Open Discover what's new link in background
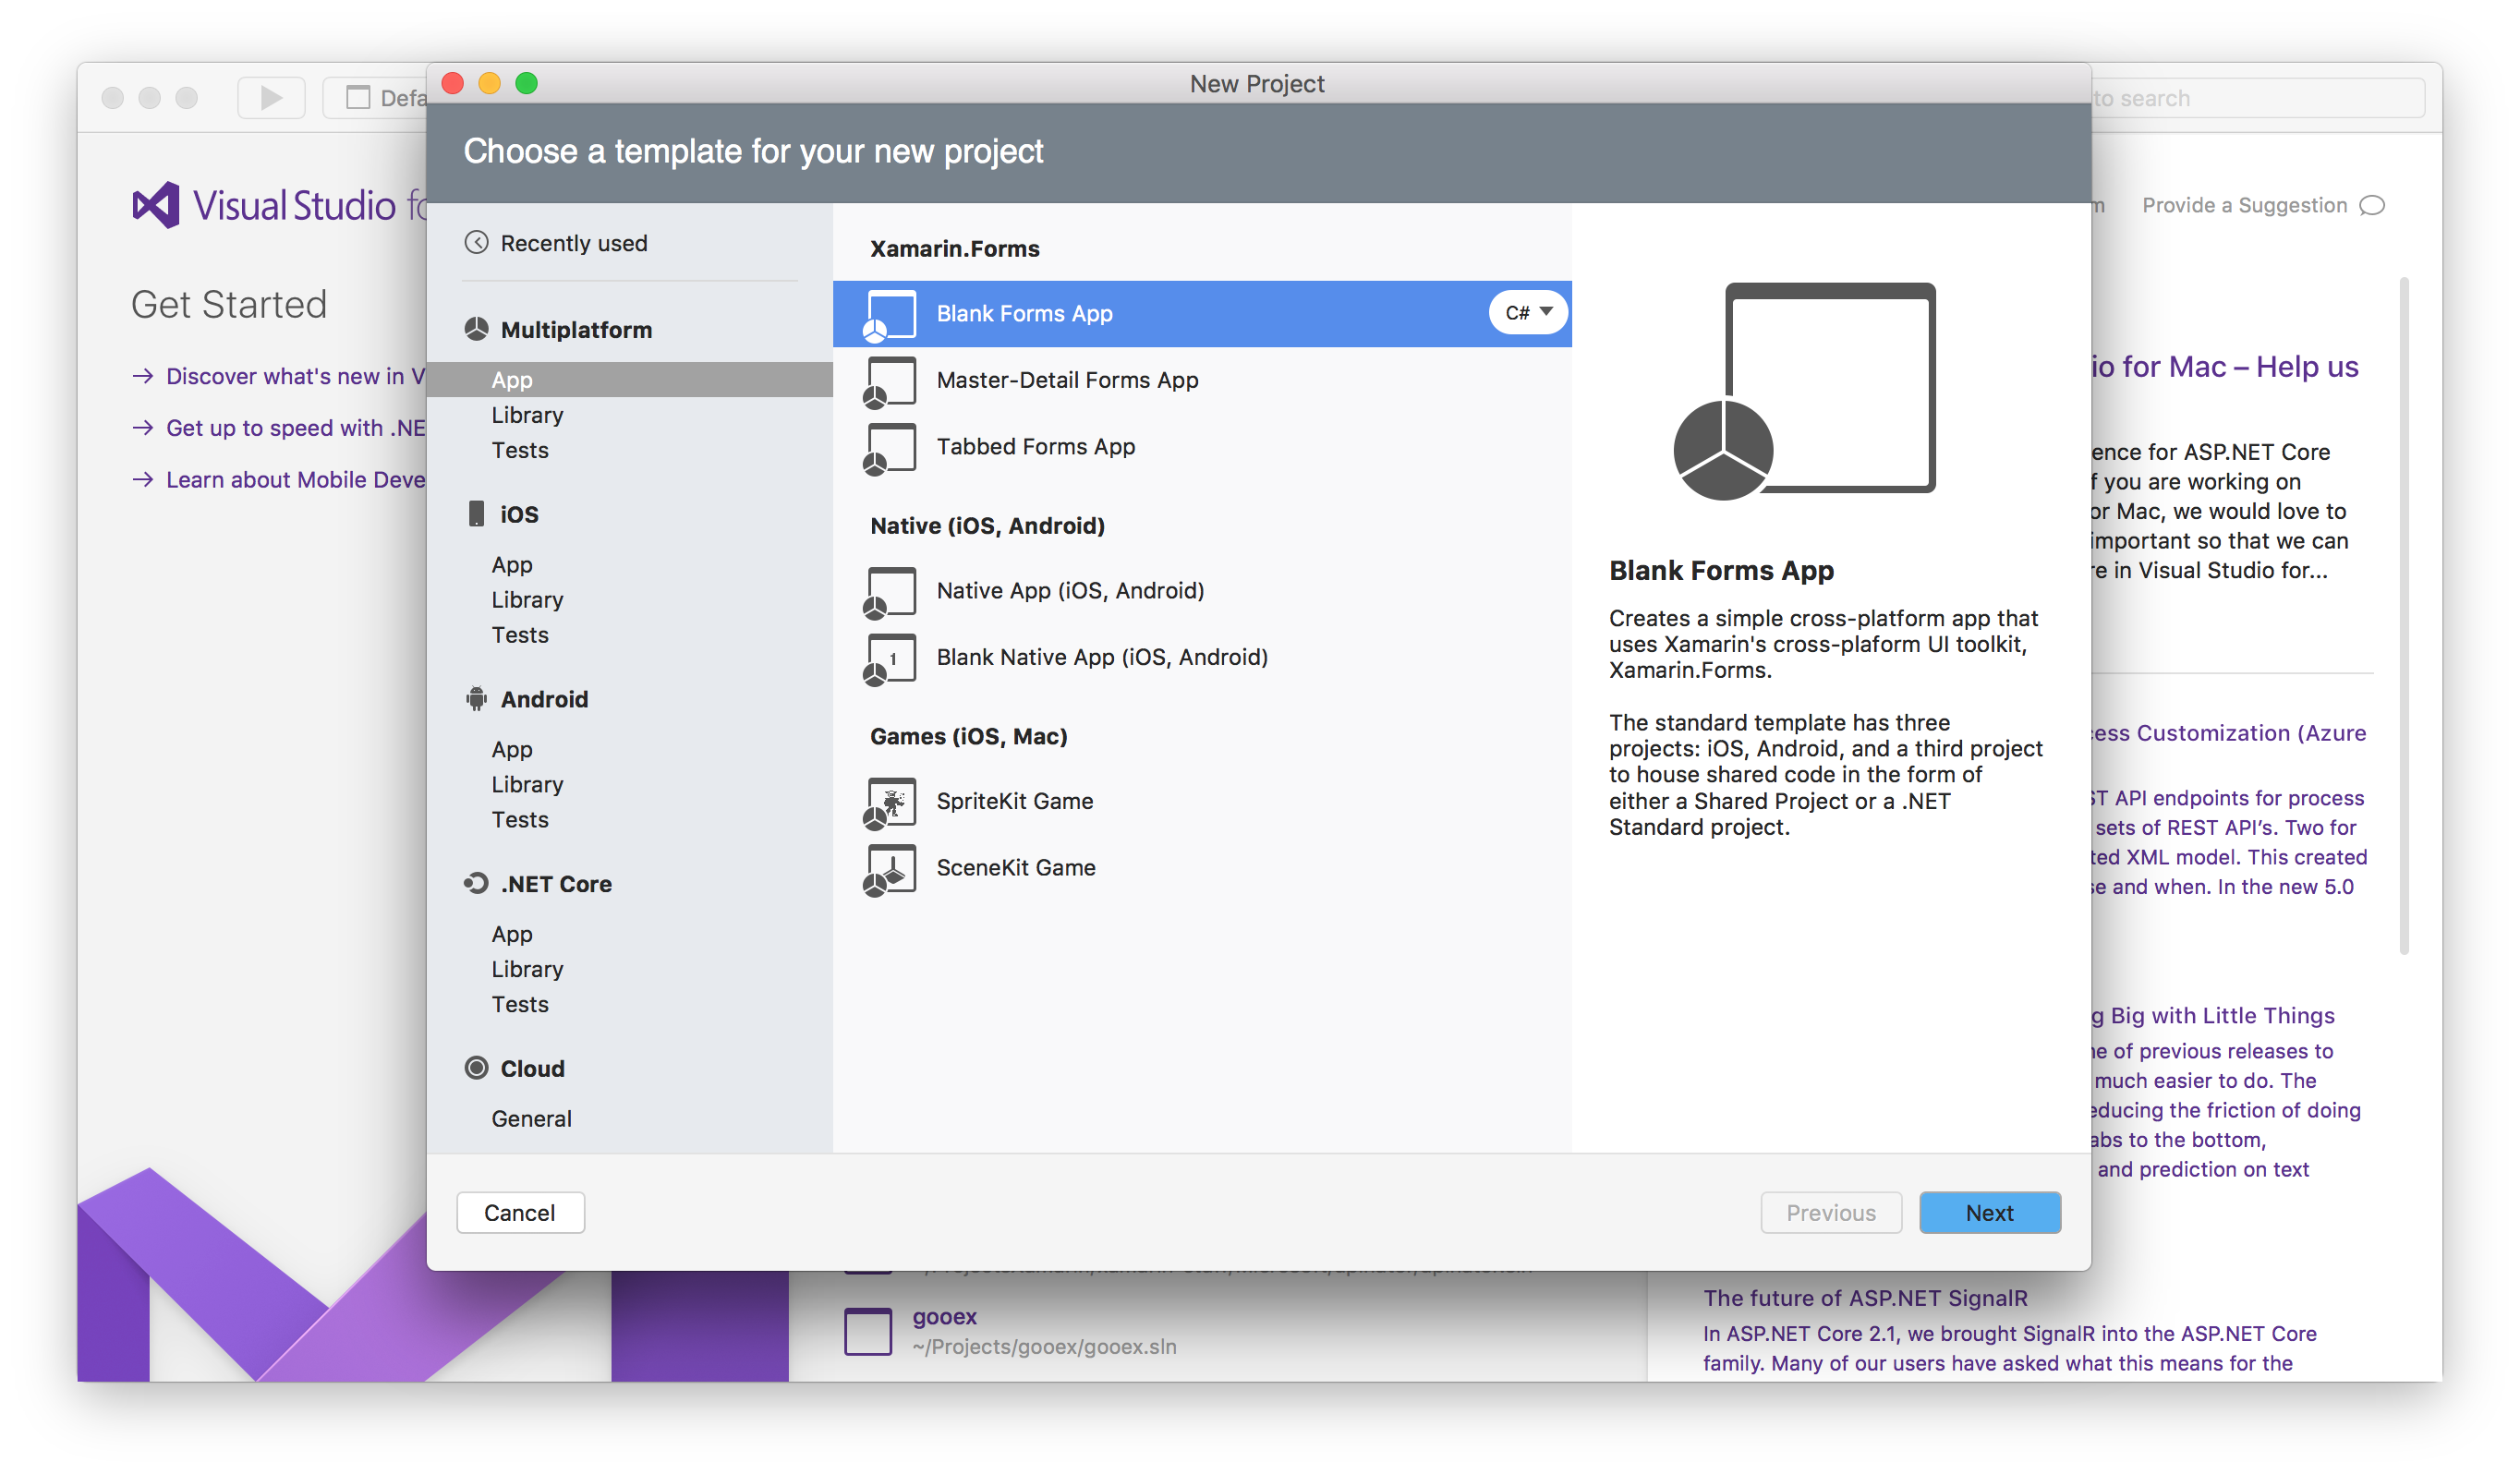 pos(295,376)
